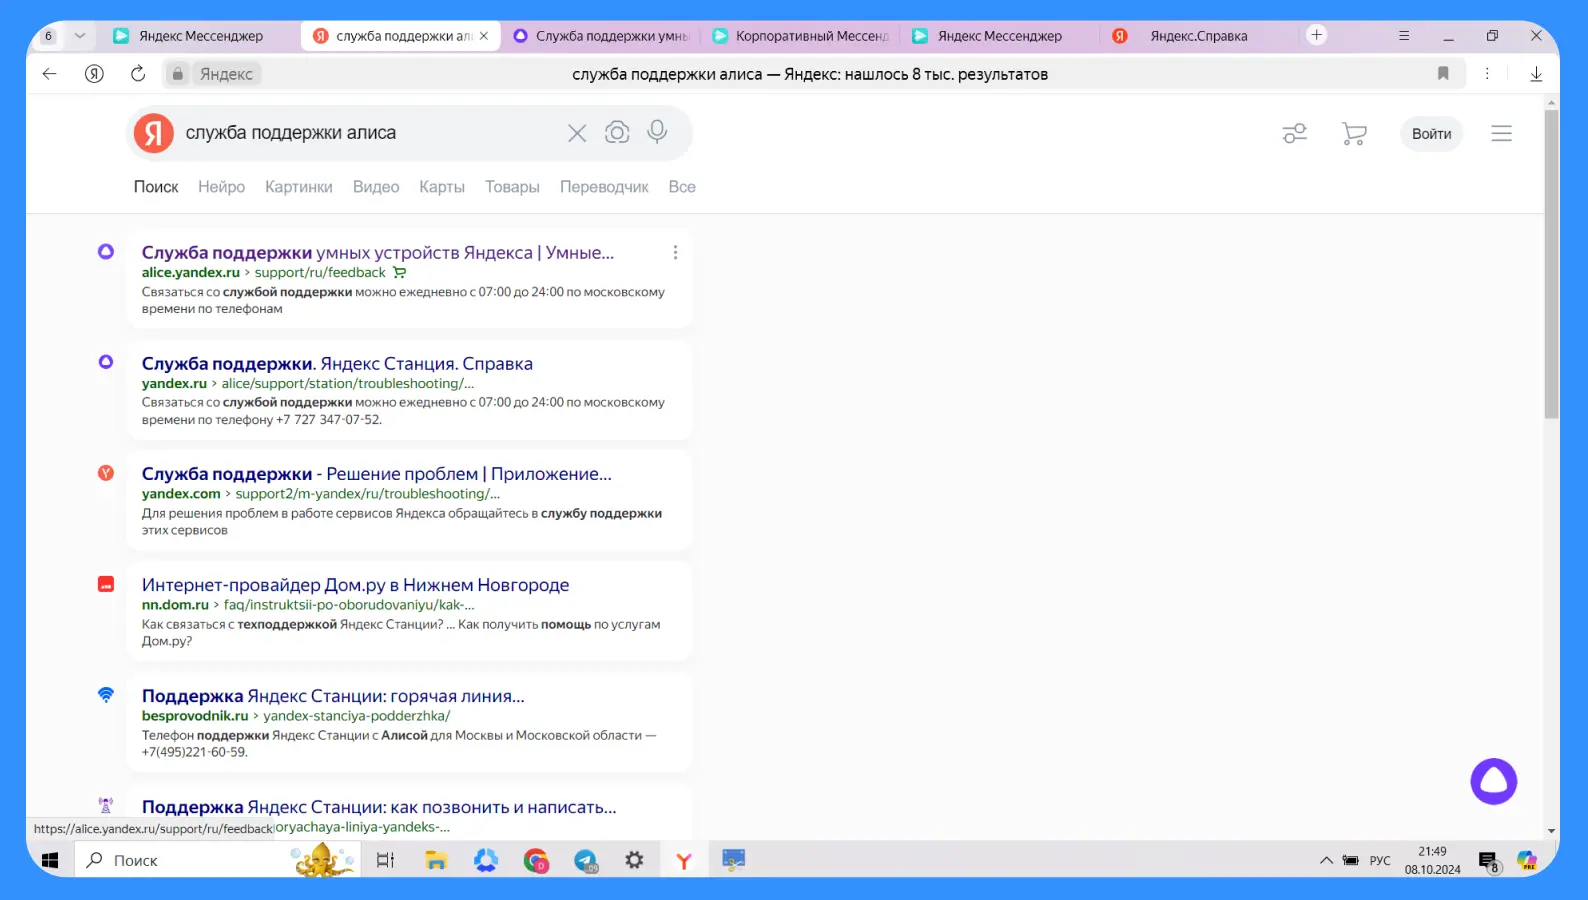
Task: Open 'Поддержка Яндекс Станции: горячая линия' result
Action: pyautogui.click(x=333, y=696)
